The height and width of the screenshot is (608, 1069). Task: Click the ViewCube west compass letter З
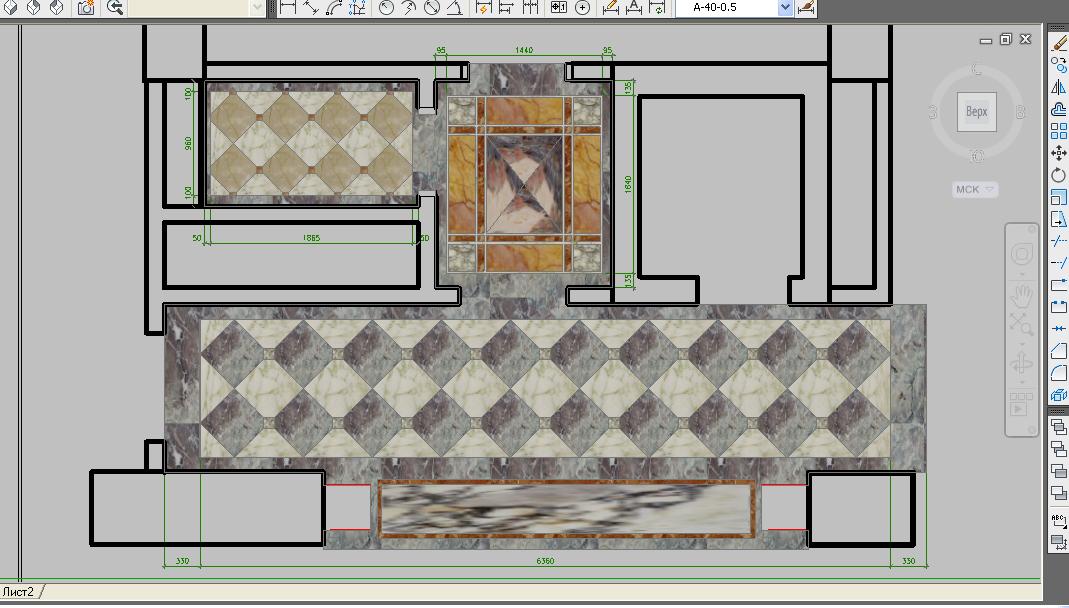click(933, 112)
